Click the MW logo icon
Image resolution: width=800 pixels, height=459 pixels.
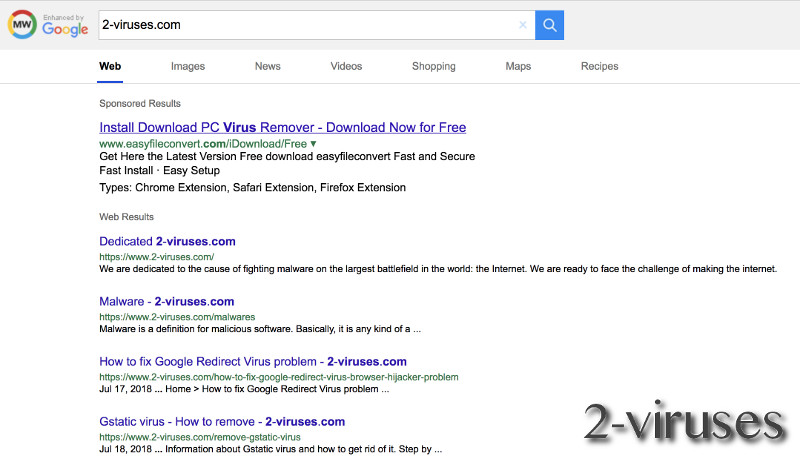pos(23,26)
